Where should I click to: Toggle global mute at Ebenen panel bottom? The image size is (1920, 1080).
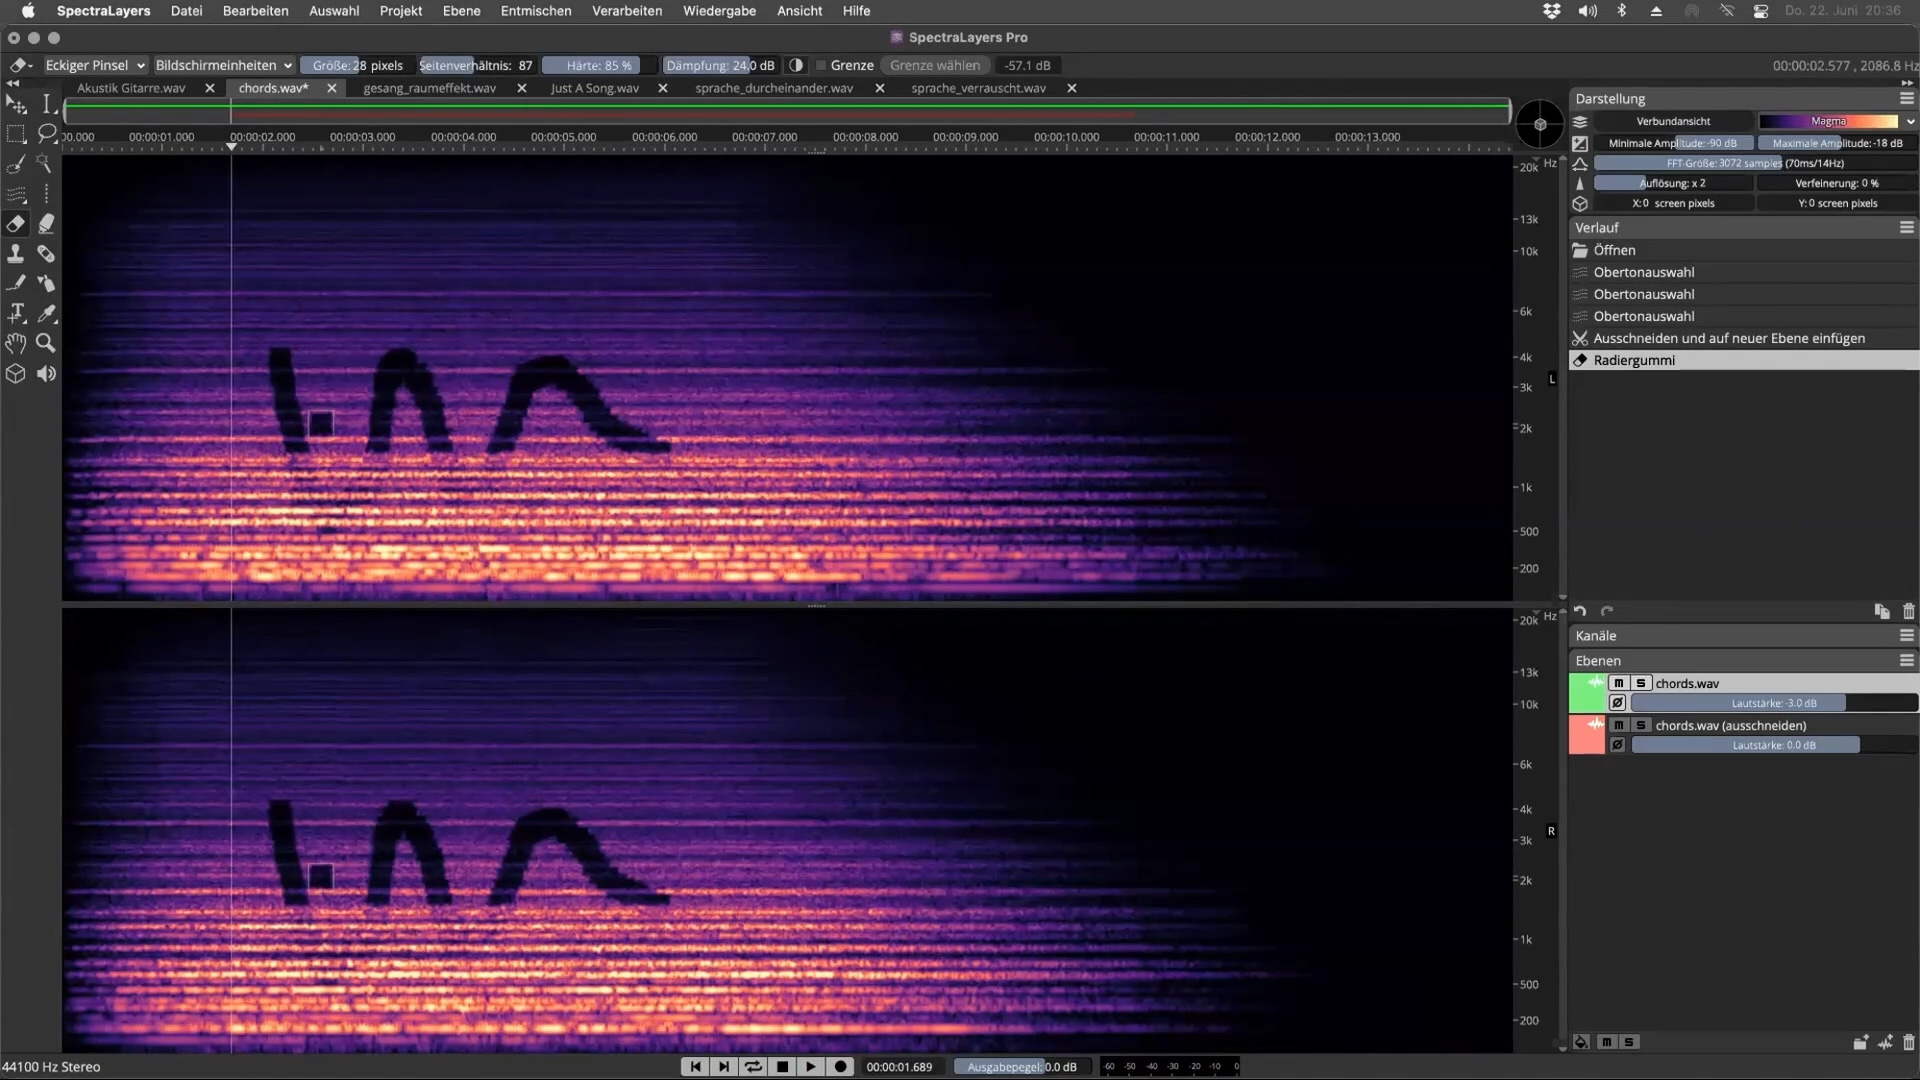pyautogui.click(x=1607, y=1042)
